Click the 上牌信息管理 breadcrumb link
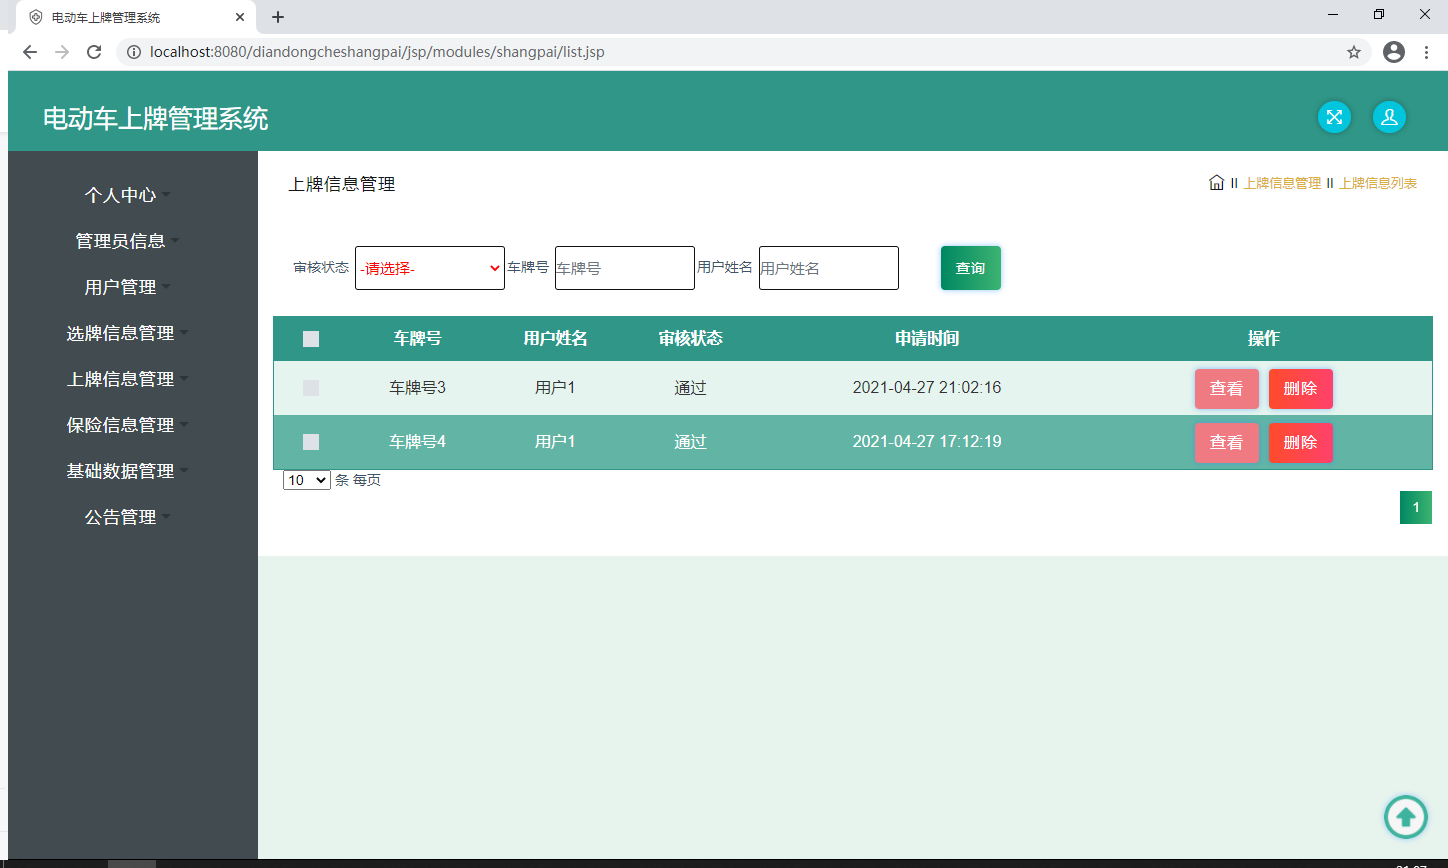 (x=1282, y=183)
